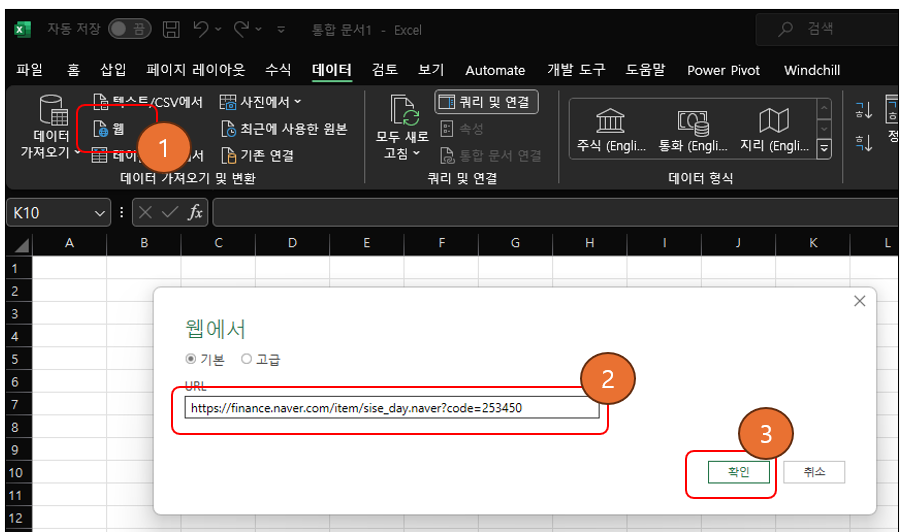The image size is (903, 532).
Task: Open the Undo history dropdown arrow
Action: tap(218, 29)
